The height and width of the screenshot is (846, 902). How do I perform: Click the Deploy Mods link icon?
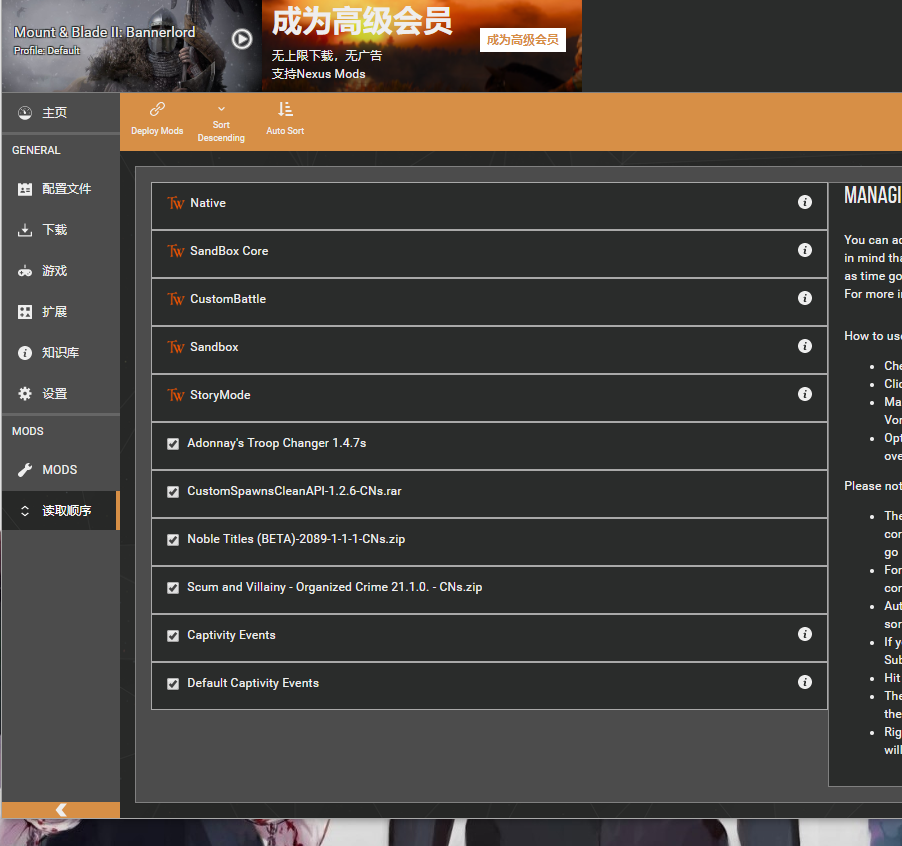157,109
